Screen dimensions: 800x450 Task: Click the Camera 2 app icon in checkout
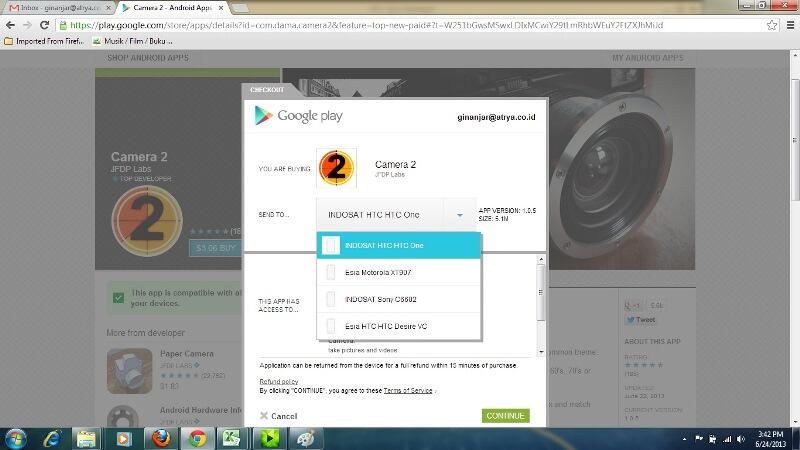[x=336, y=167]
